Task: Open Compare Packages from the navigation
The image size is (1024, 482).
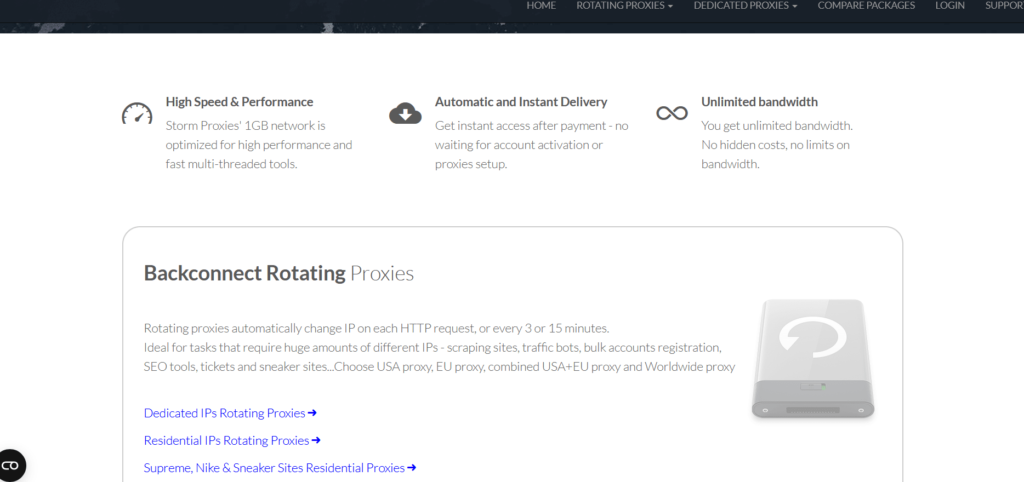Action: pyautogui.click(x=866, y=6)
